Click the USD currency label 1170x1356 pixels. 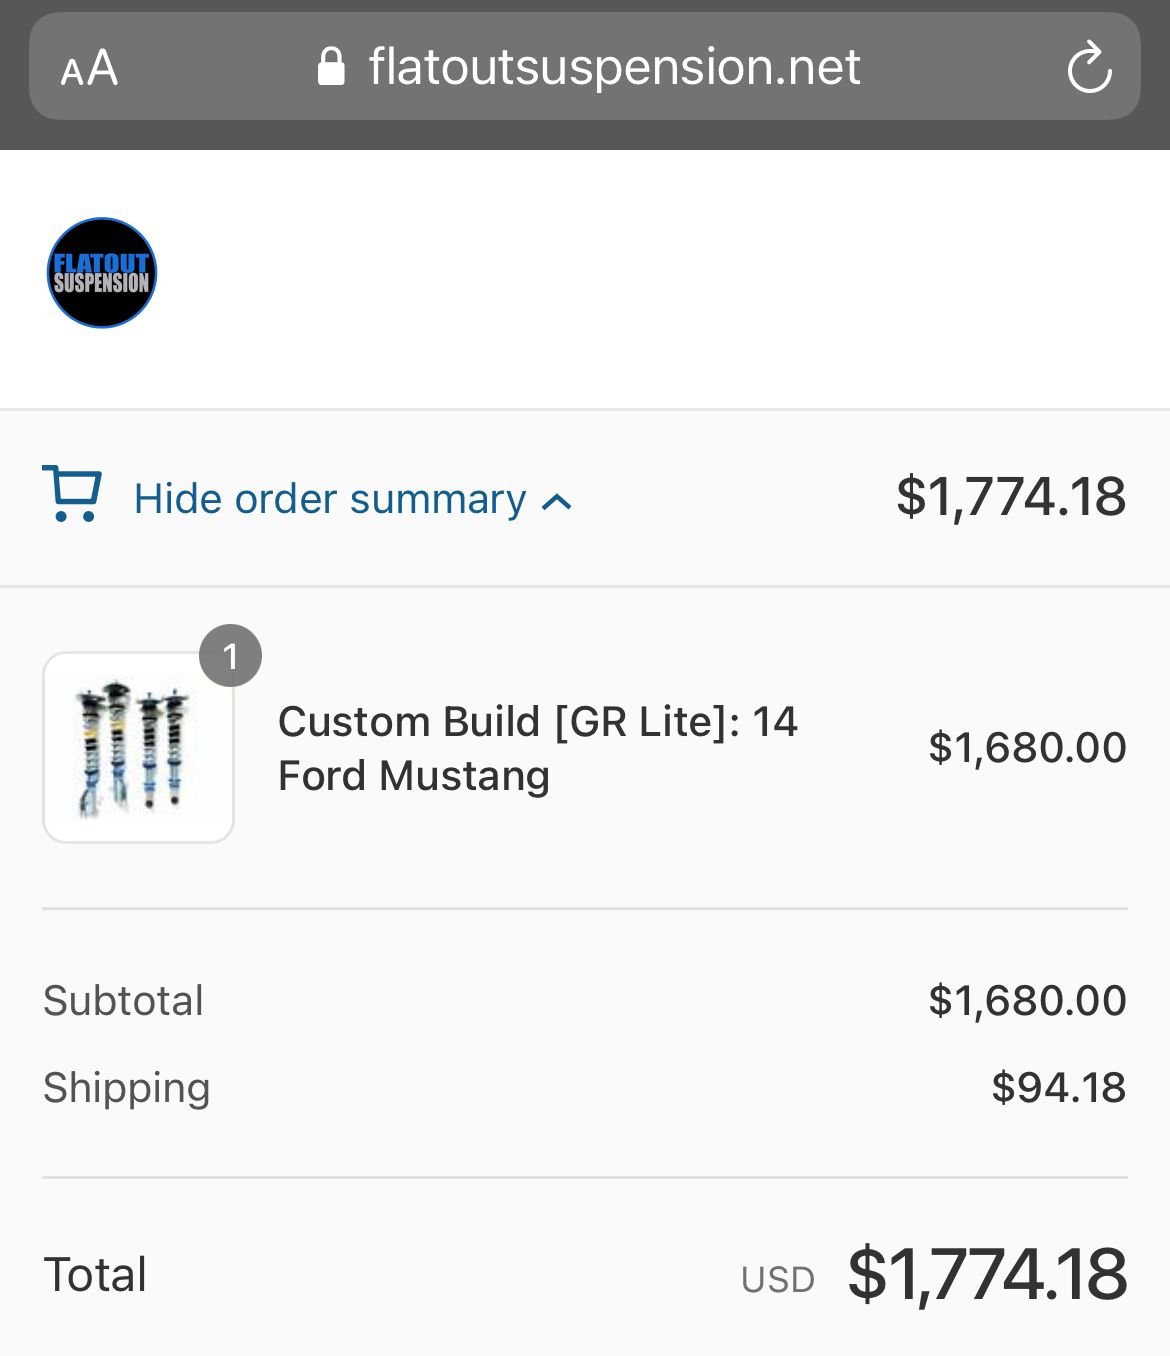[778, 1280]
